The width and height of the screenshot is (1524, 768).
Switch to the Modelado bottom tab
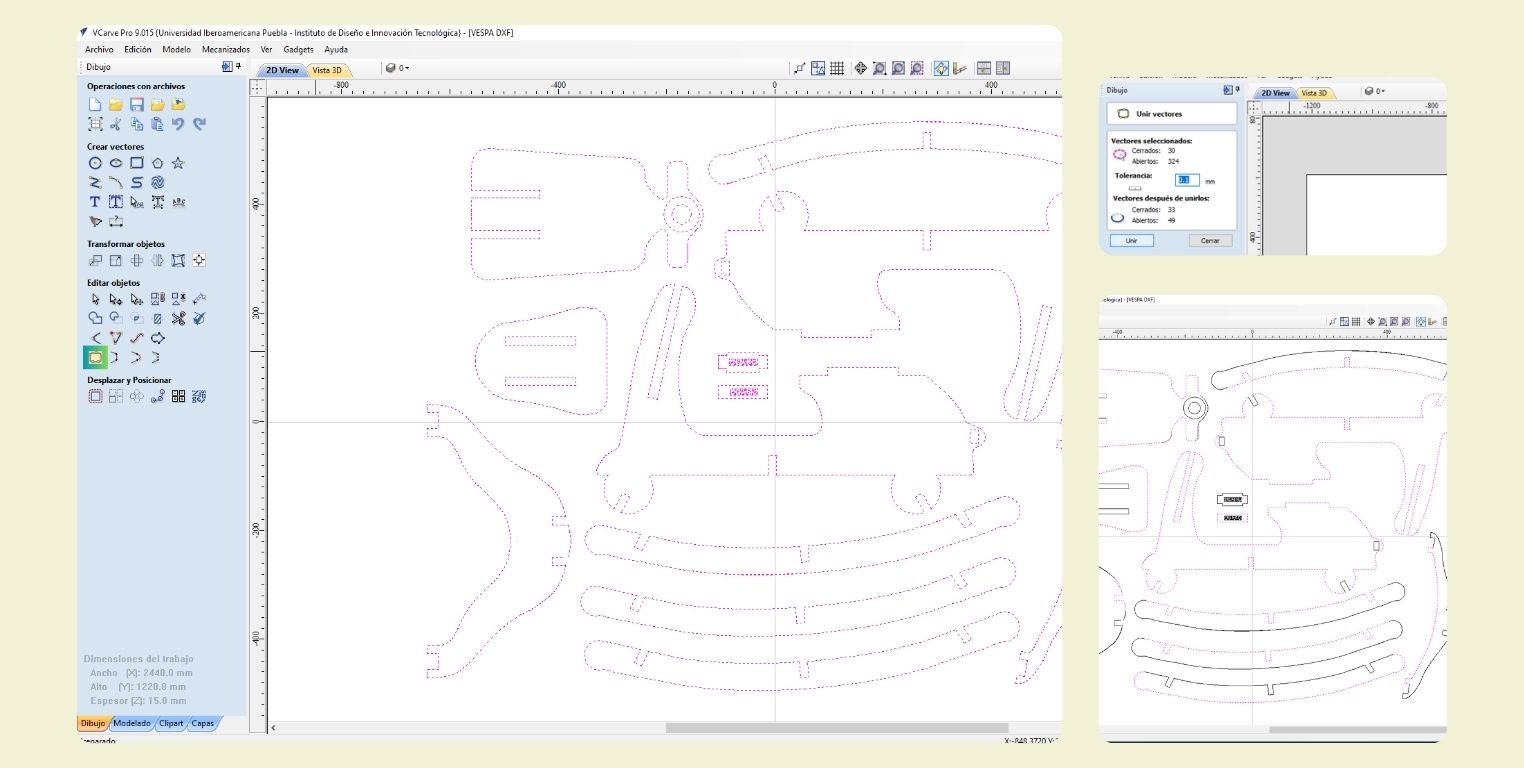coord(132,723)
